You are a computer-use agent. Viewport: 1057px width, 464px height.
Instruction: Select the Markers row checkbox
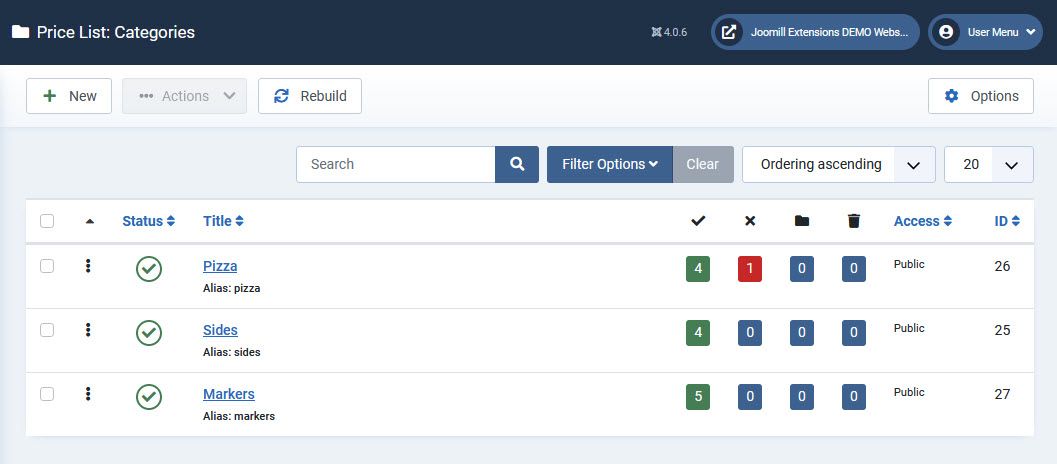(x=47, y=394)
